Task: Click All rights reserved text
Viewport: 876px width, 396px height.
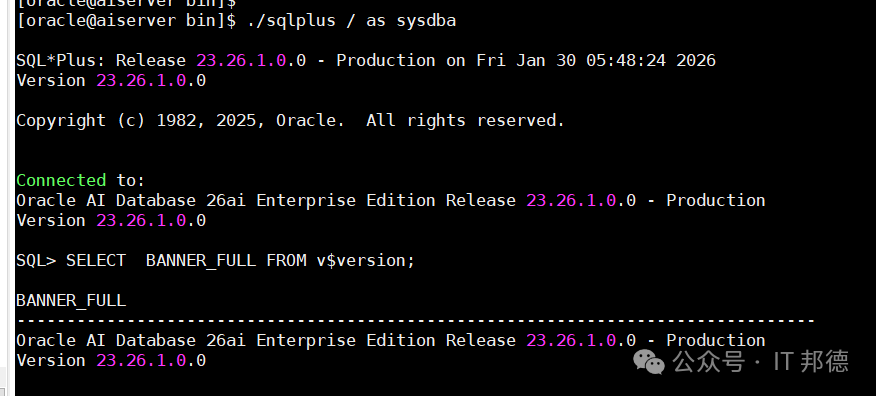Action: (465, 121)
